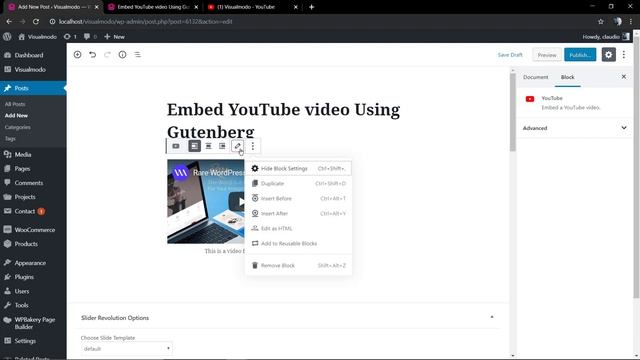Switch to the Block sidebar tab
The width and height of the screenshot is (640, 360).
567,77
